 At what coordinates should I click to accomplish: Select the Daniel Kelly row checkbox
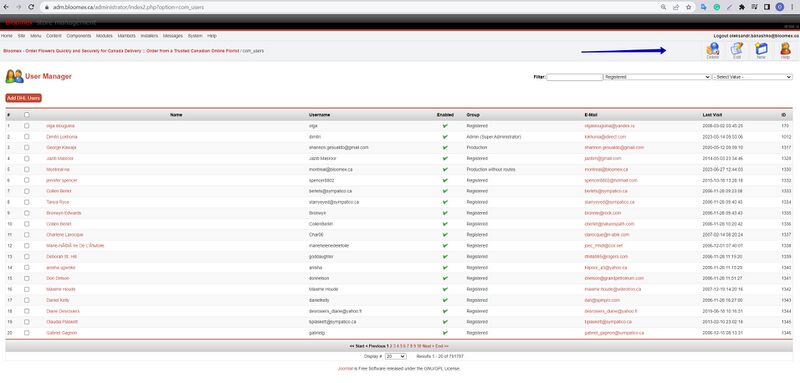pyautogui.click(x=27, y=300)
